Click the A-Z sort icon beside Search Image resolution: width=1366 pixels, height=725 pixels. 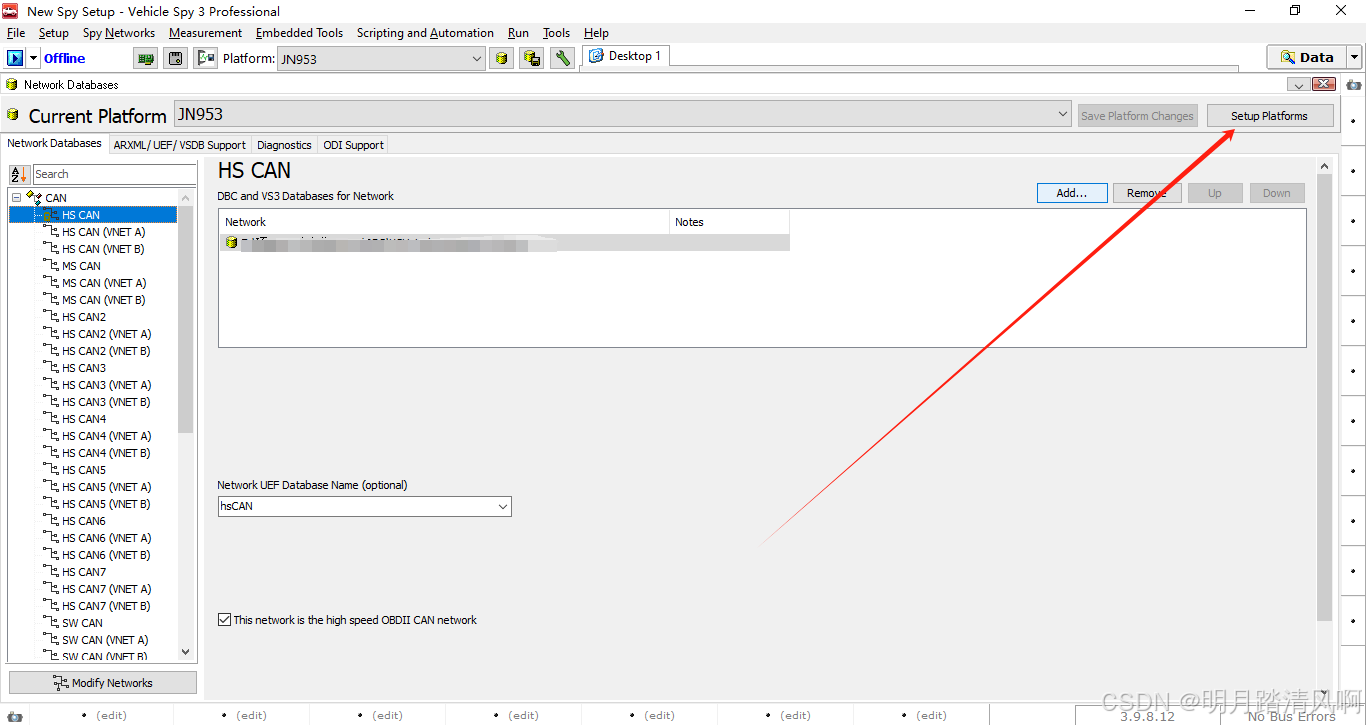(19, 174)
